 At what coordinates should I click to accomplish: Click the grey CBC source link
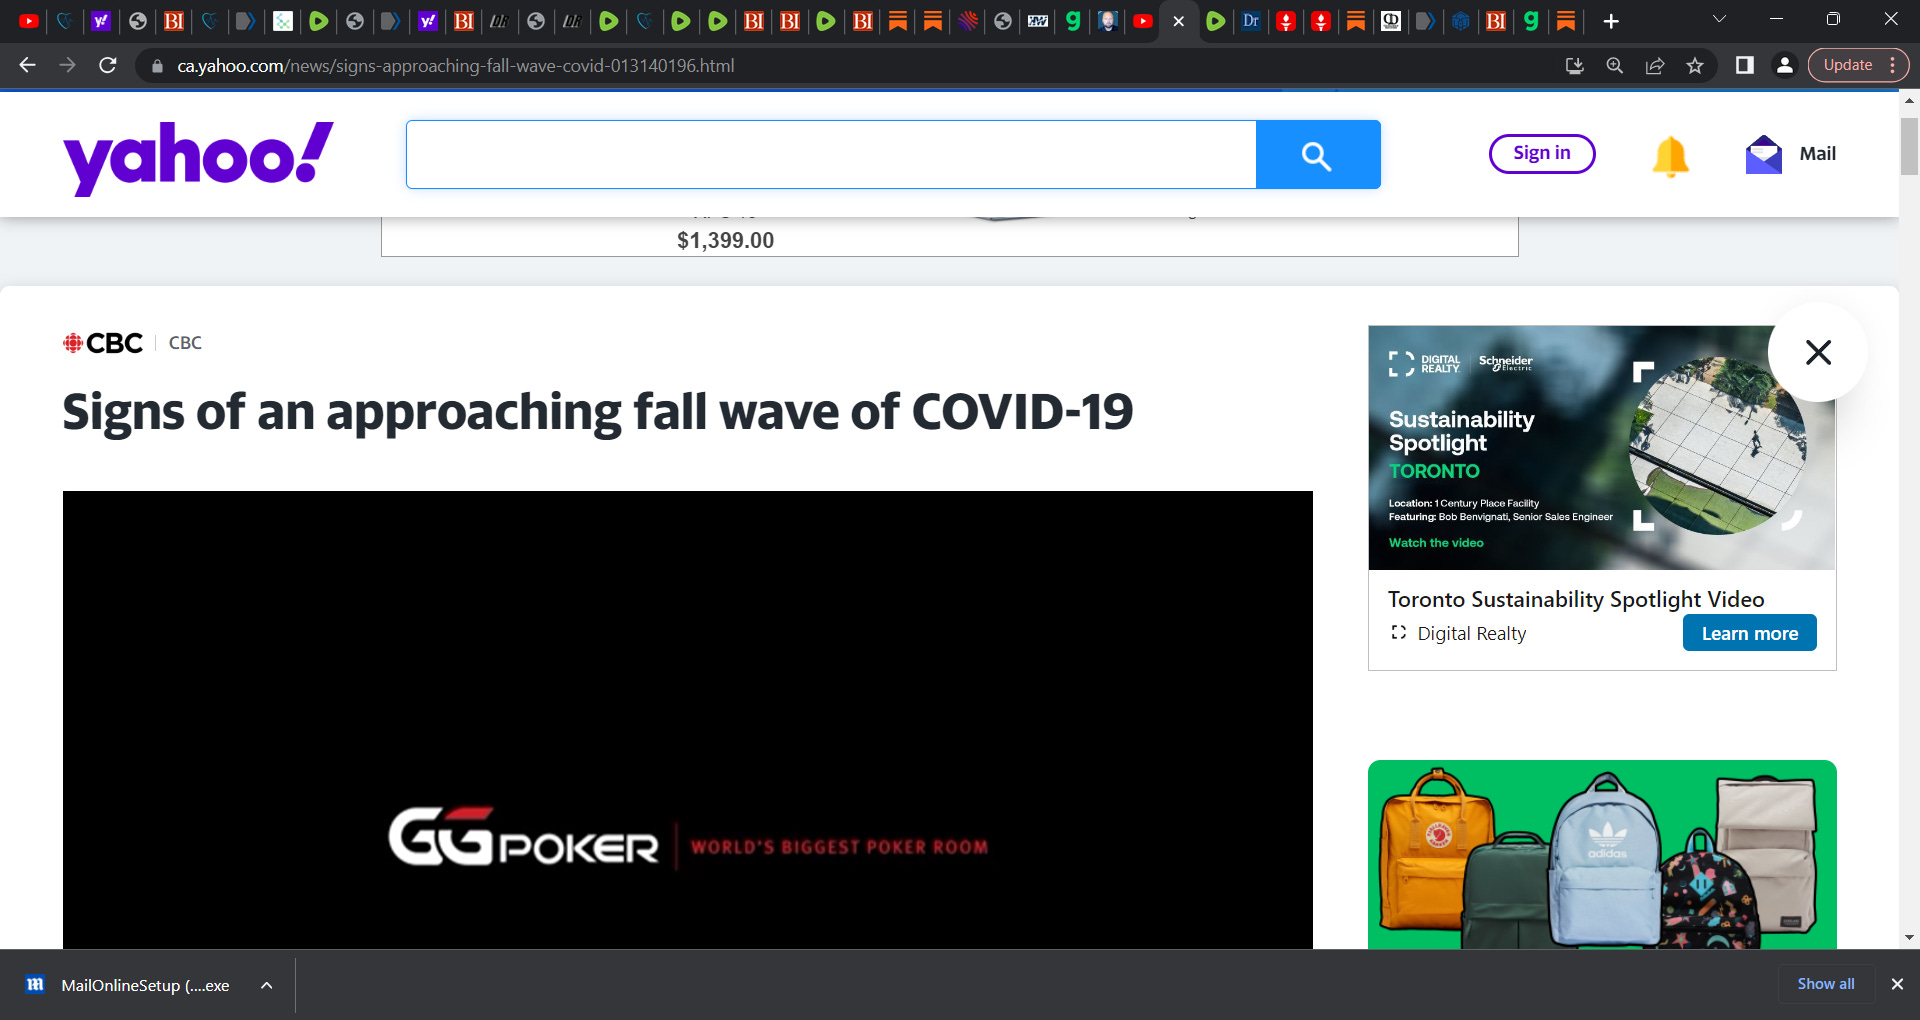pos(185,343)
